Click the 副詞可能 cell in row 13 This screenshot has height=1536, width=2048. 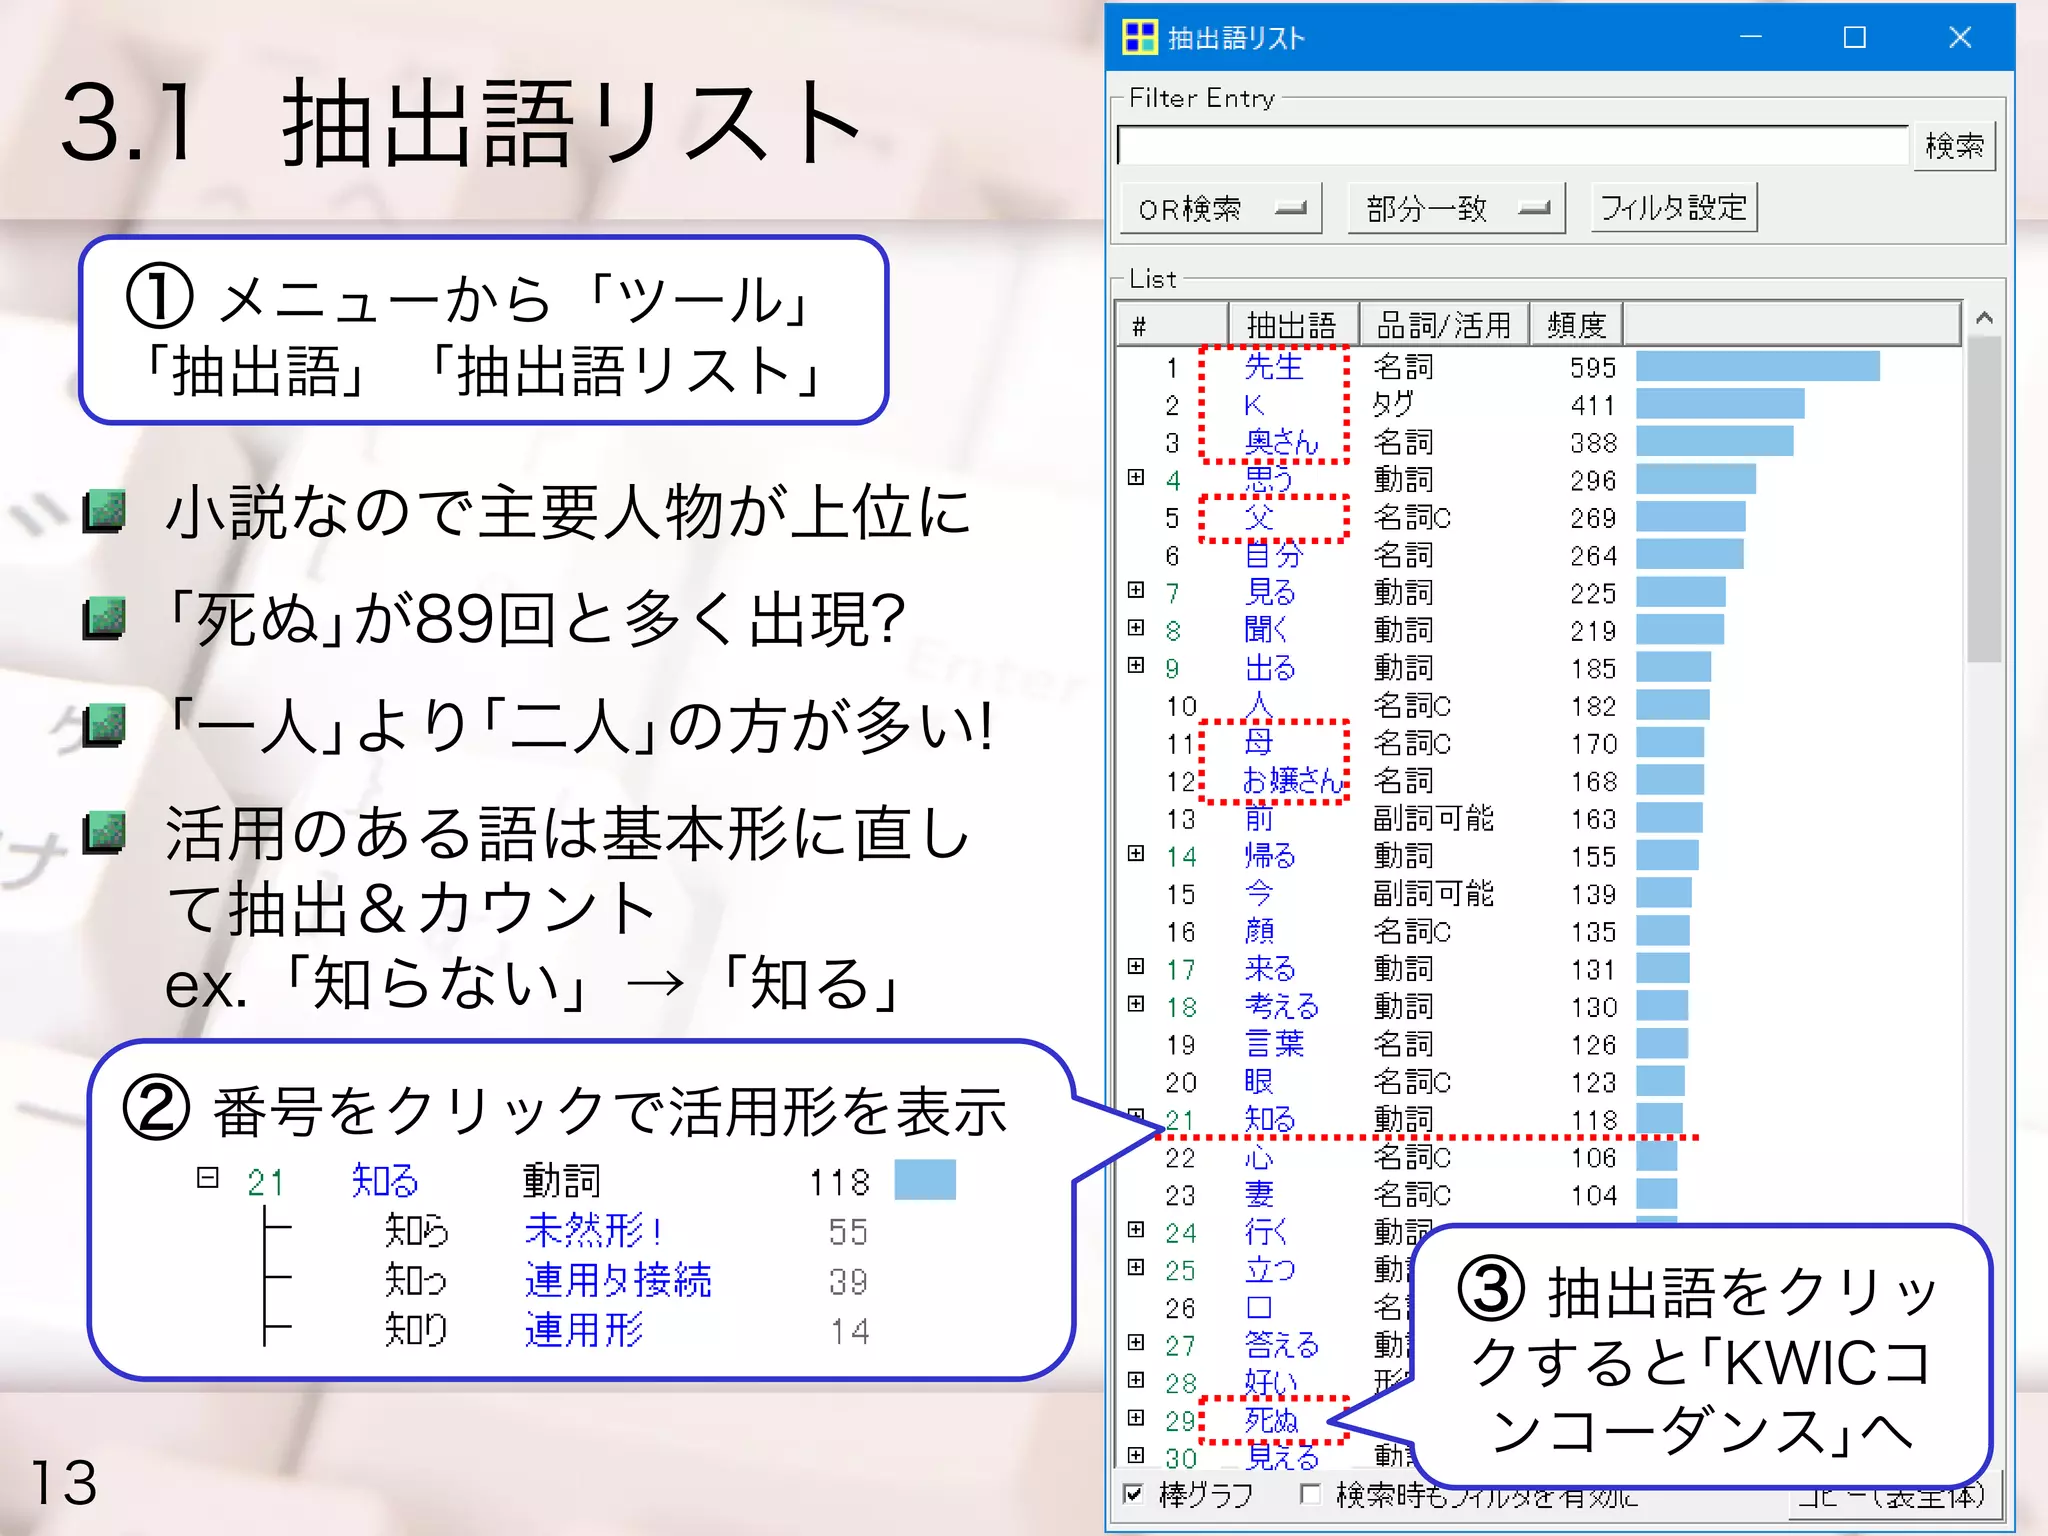coord(1433,818)
